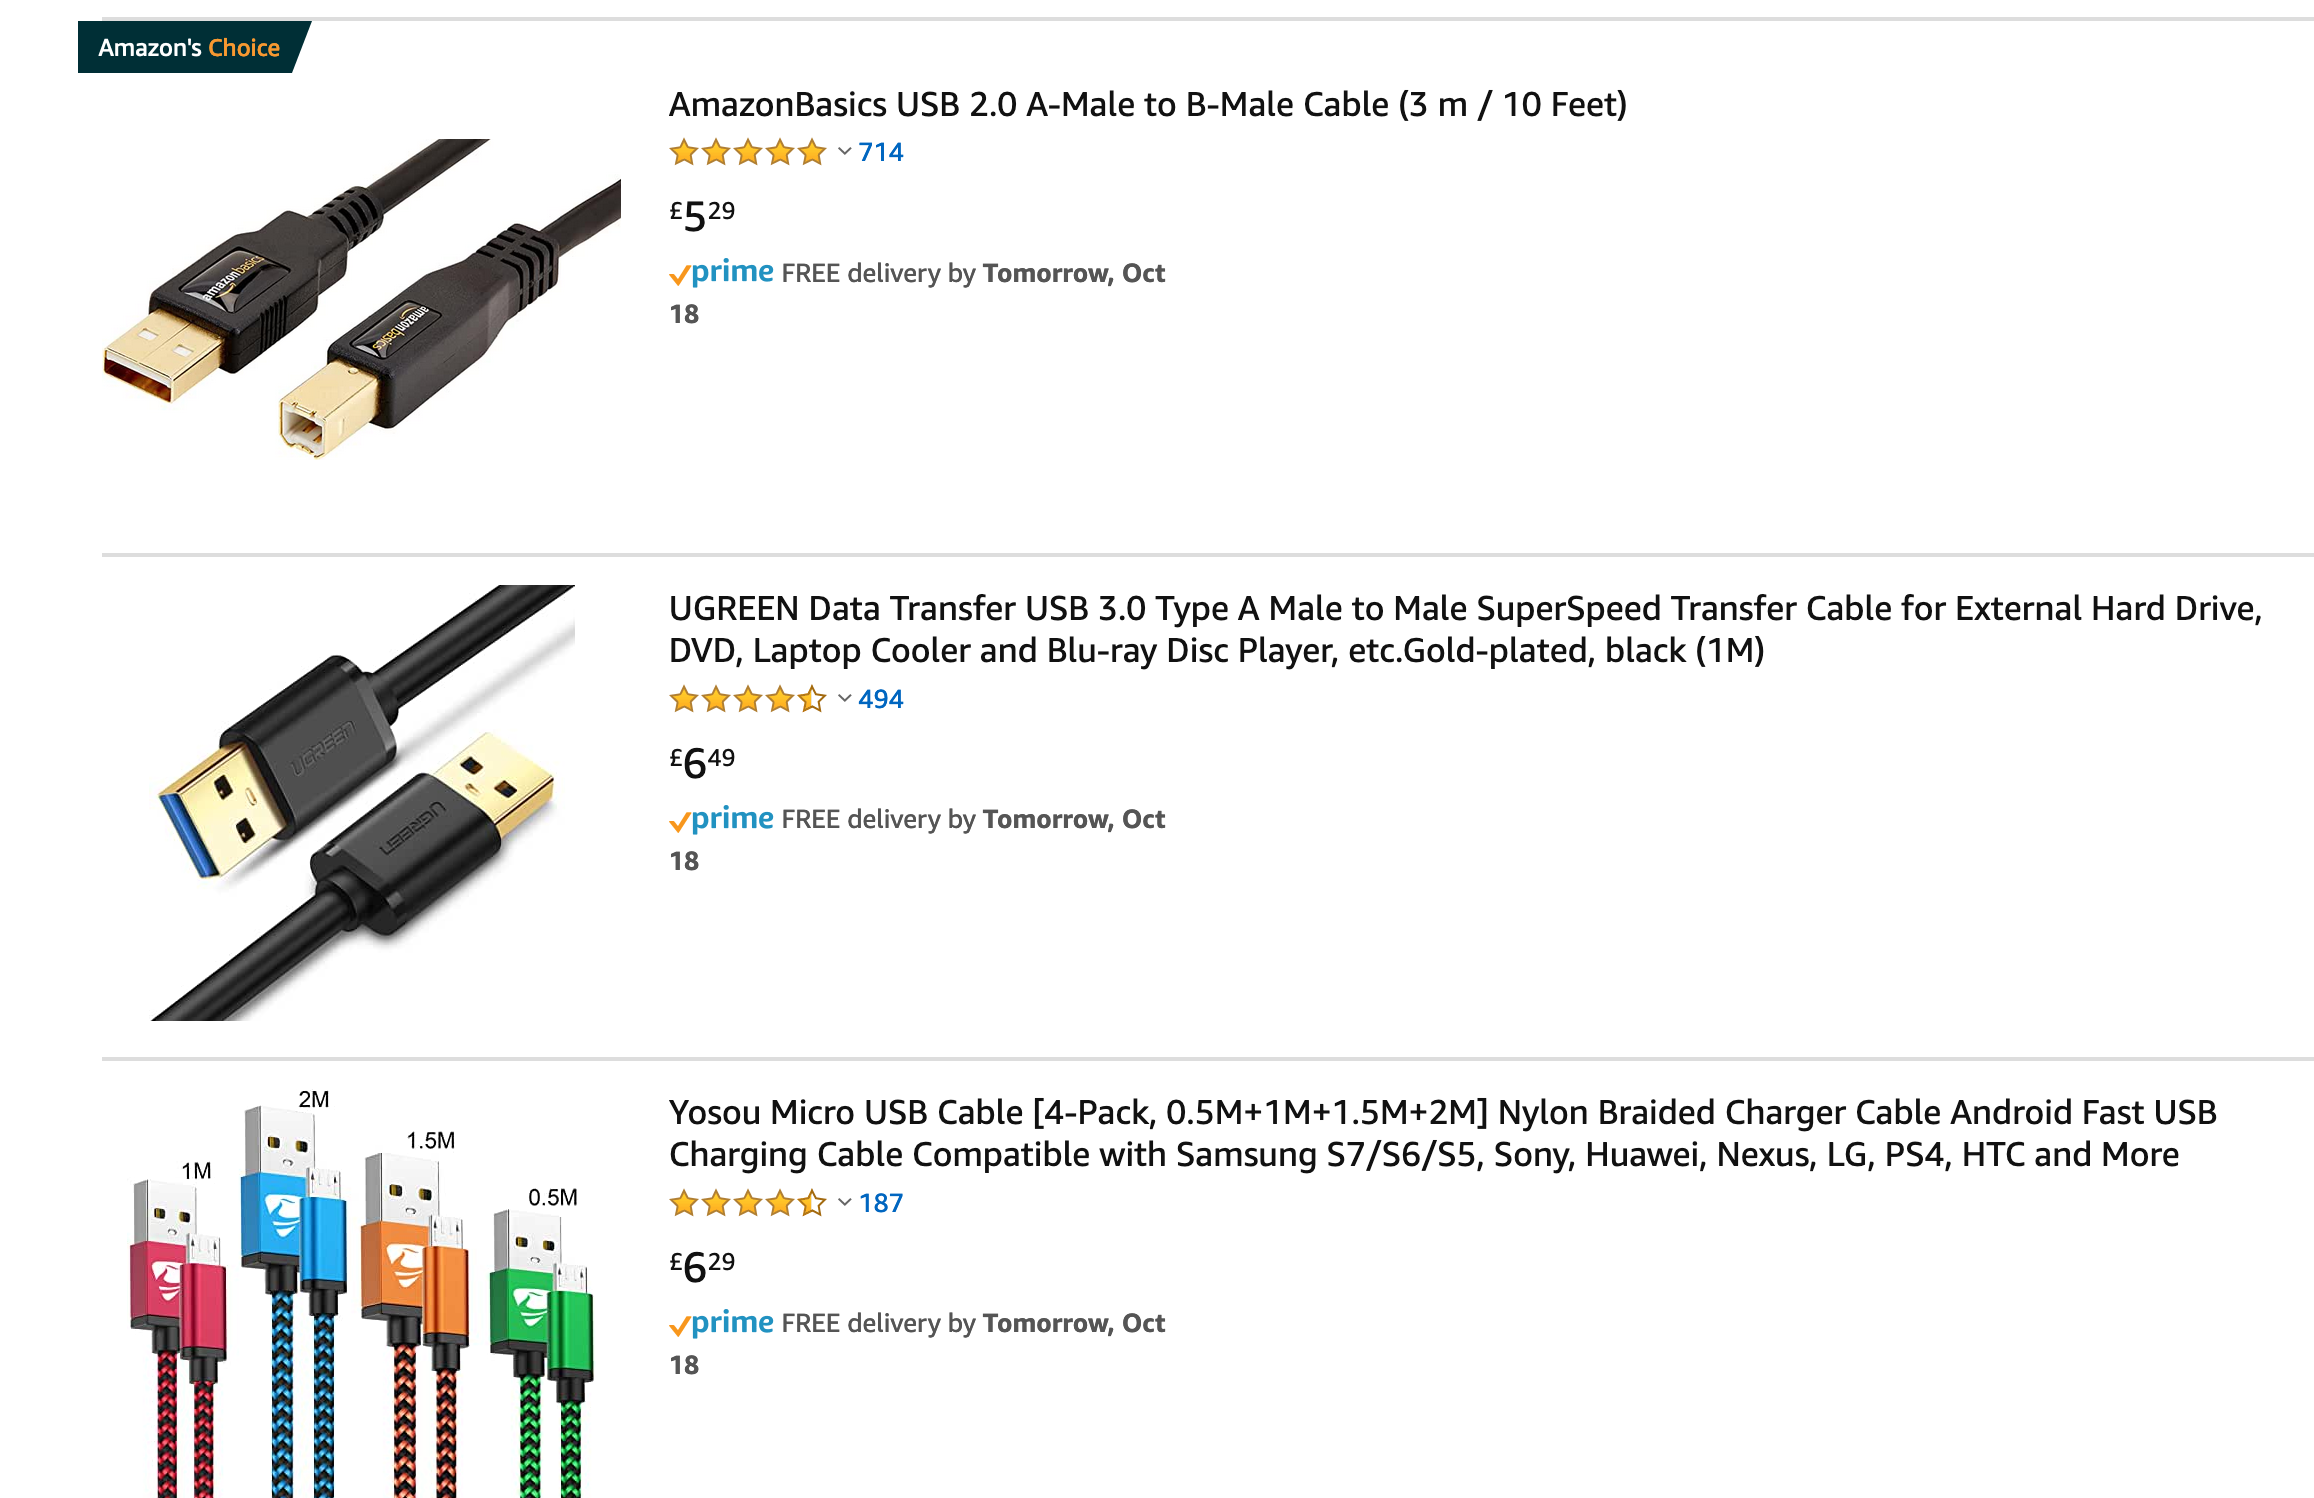This screenshot has height=1498, width=2314.
Task: Expand ratings chevron beside 187 reviews
Action: (845, 1202)
